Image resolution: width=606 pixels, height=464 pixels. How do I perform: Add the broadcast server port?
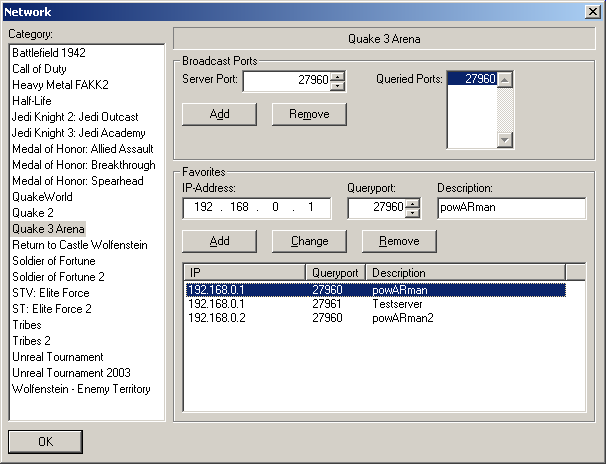pyautogui.click(x=220, y=114)
